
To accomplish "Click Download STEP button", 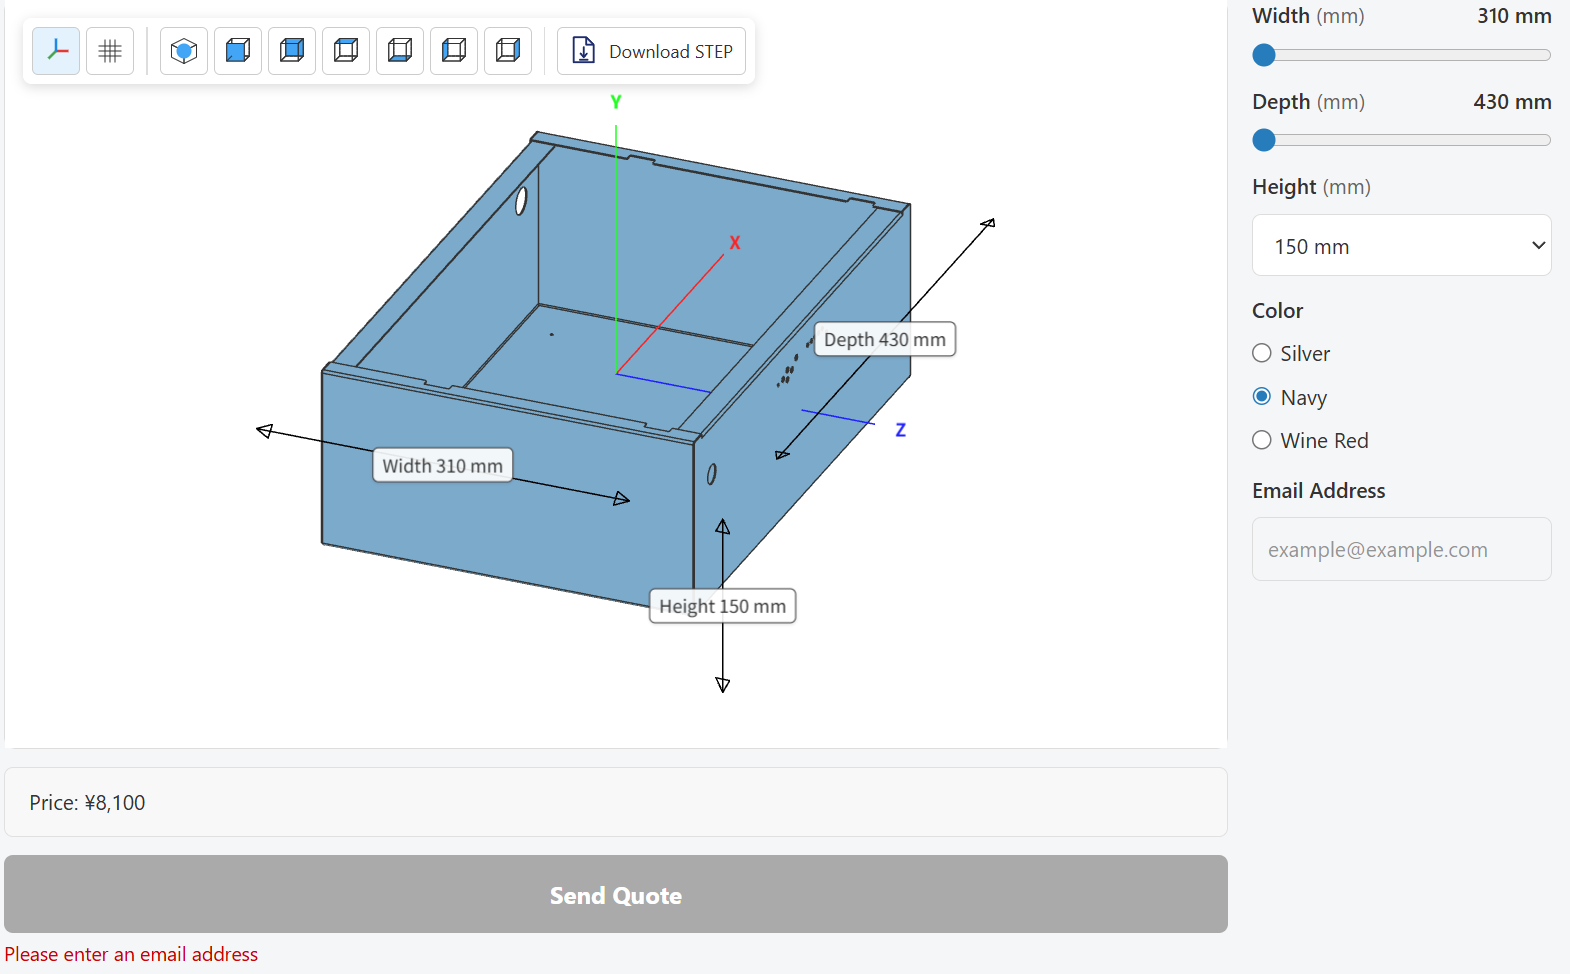I will (652, 51).
